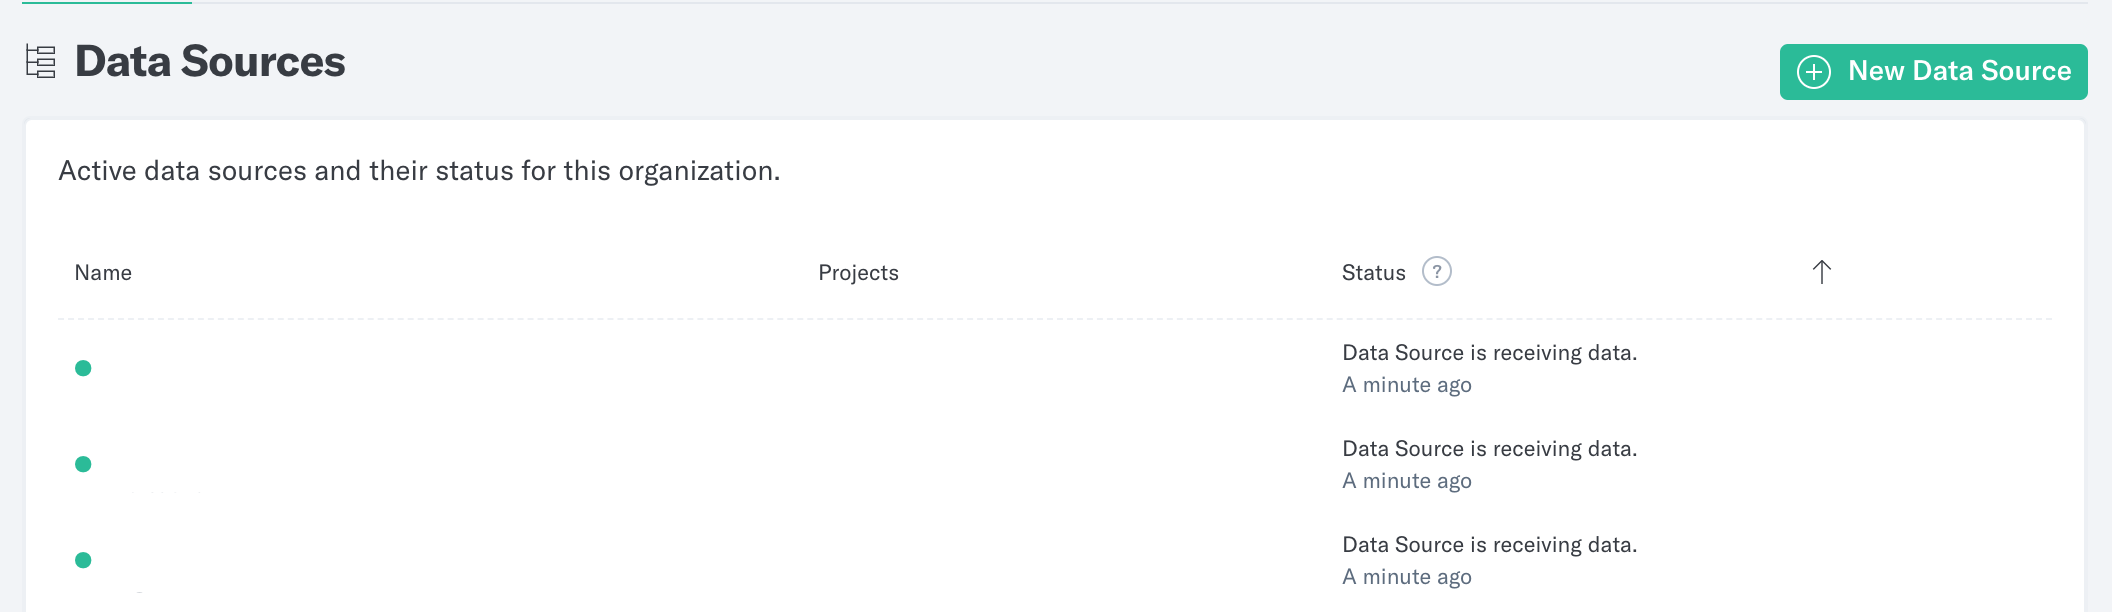Open the Status help question mark icon

point(1437,272)
